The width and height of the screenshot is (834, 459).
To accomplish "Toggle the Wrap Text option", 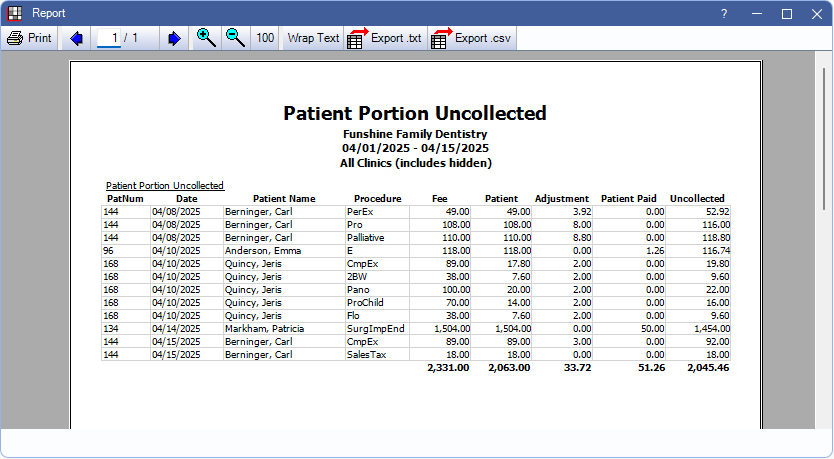I will [313, 38].
